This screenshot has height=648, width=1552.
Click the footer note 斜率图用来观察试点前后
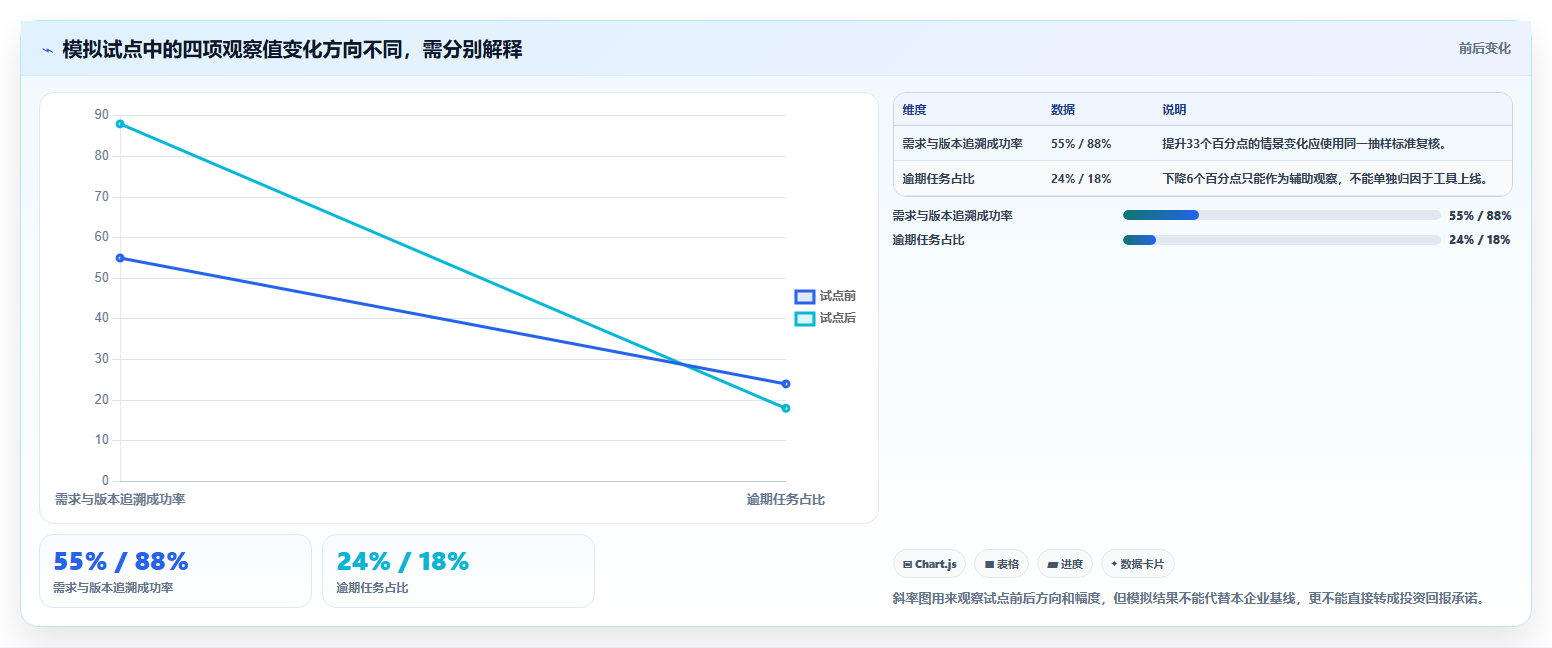(x=1189, y=599)
